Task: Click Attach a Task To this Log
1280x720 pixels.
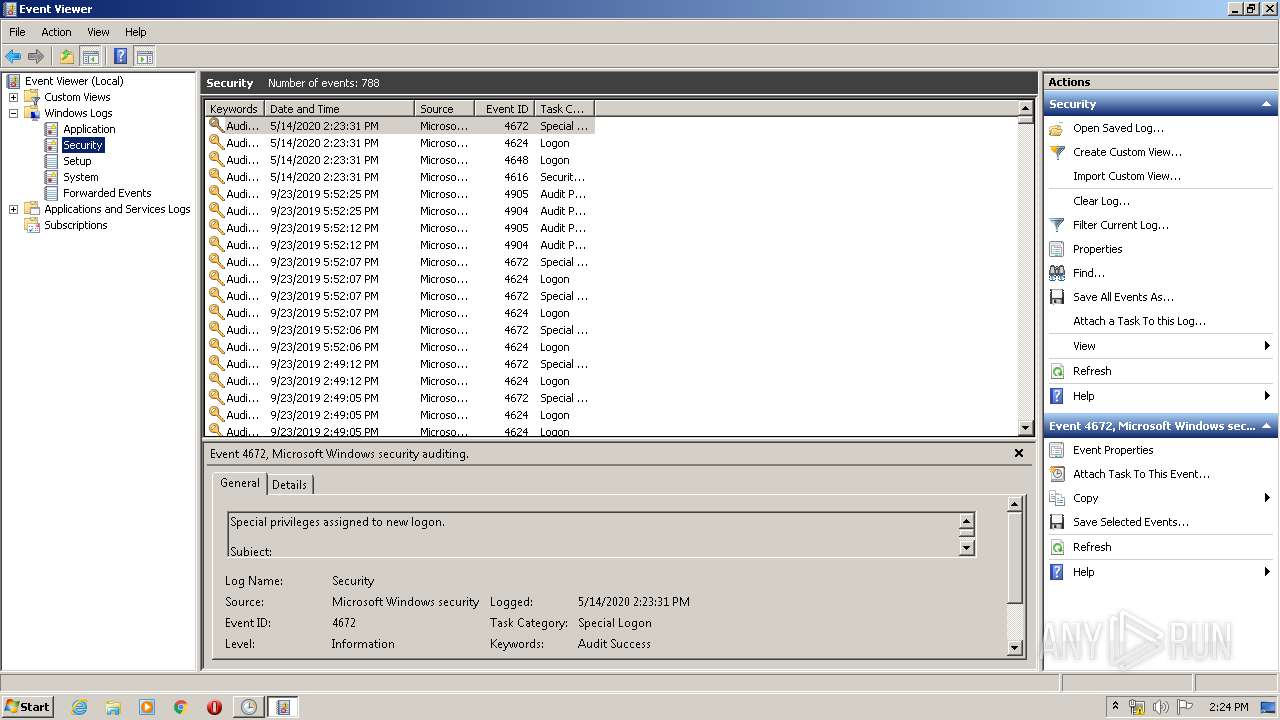Action: [1139, 321]
